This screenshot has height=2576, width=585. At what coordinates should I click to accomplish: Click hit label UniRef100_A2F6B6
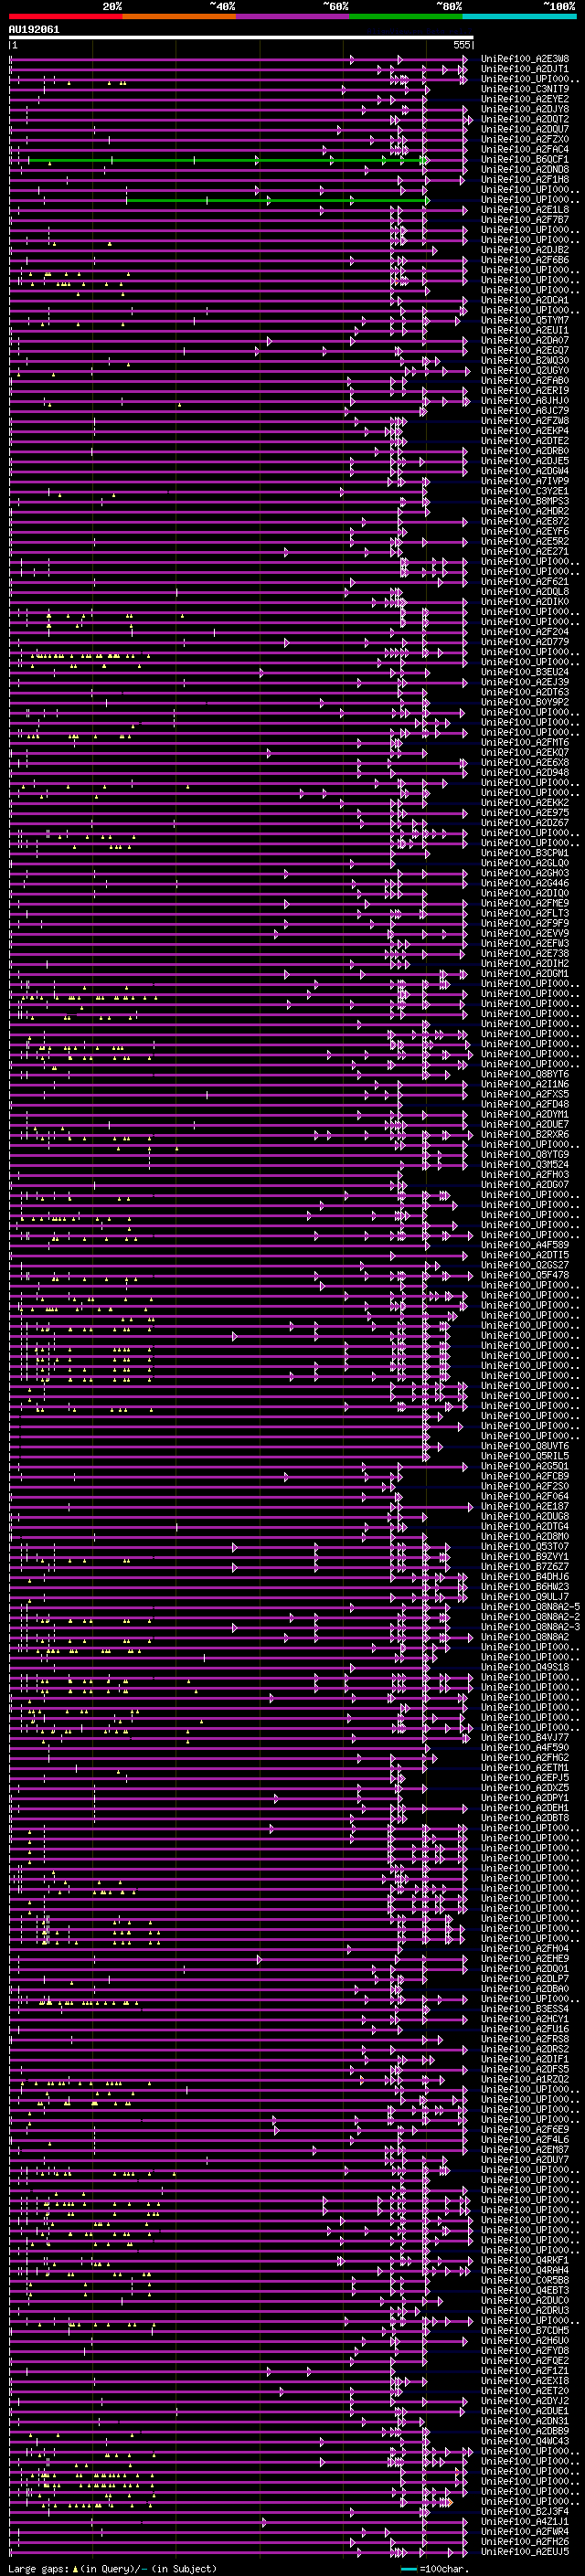pyautogui.click(x=525, y=260)
